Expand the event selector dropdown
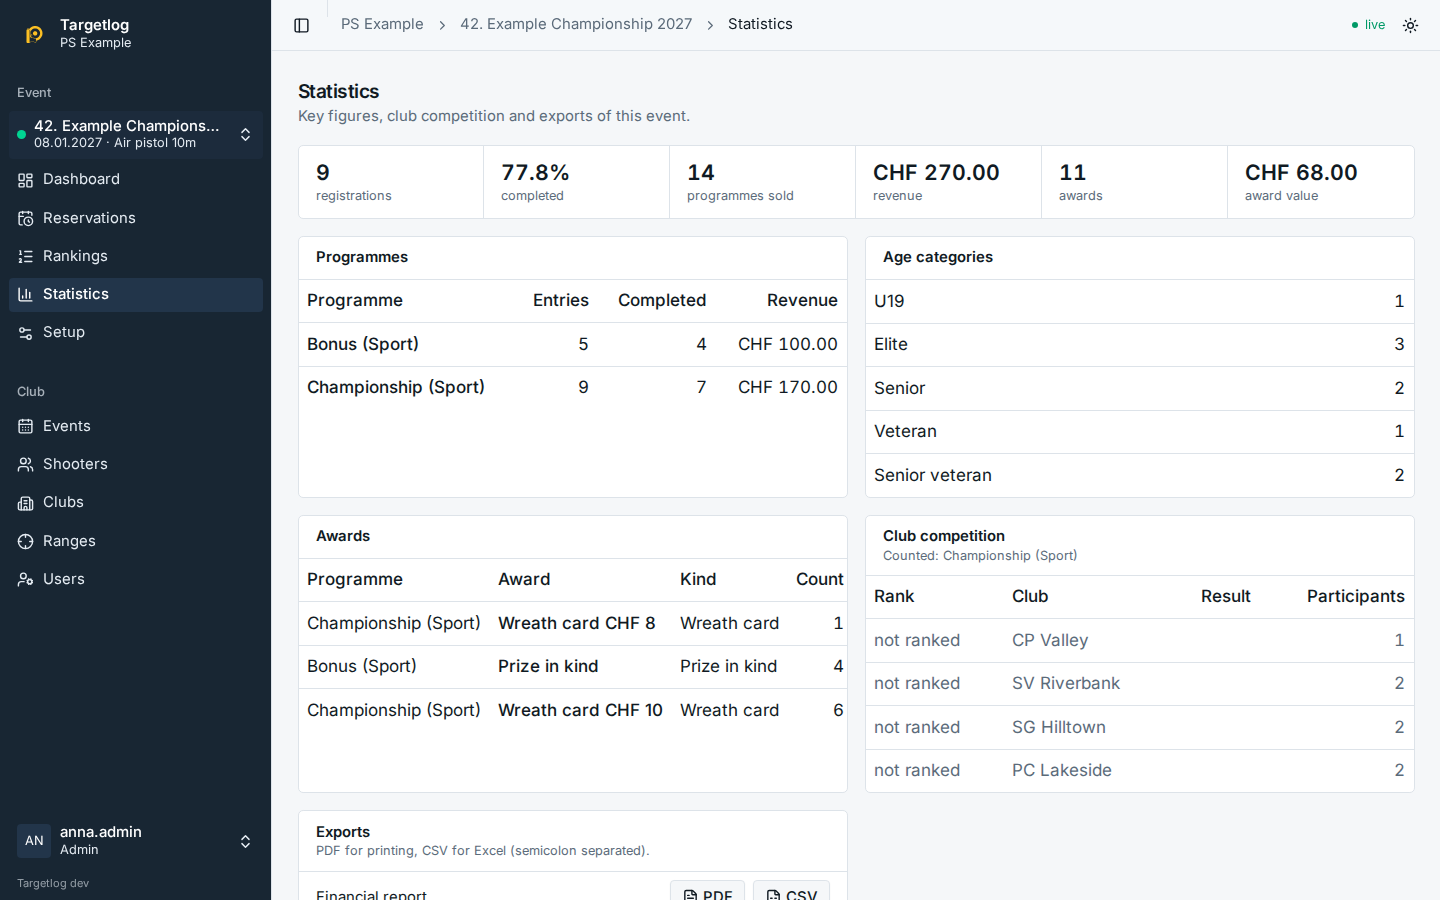 136,134
